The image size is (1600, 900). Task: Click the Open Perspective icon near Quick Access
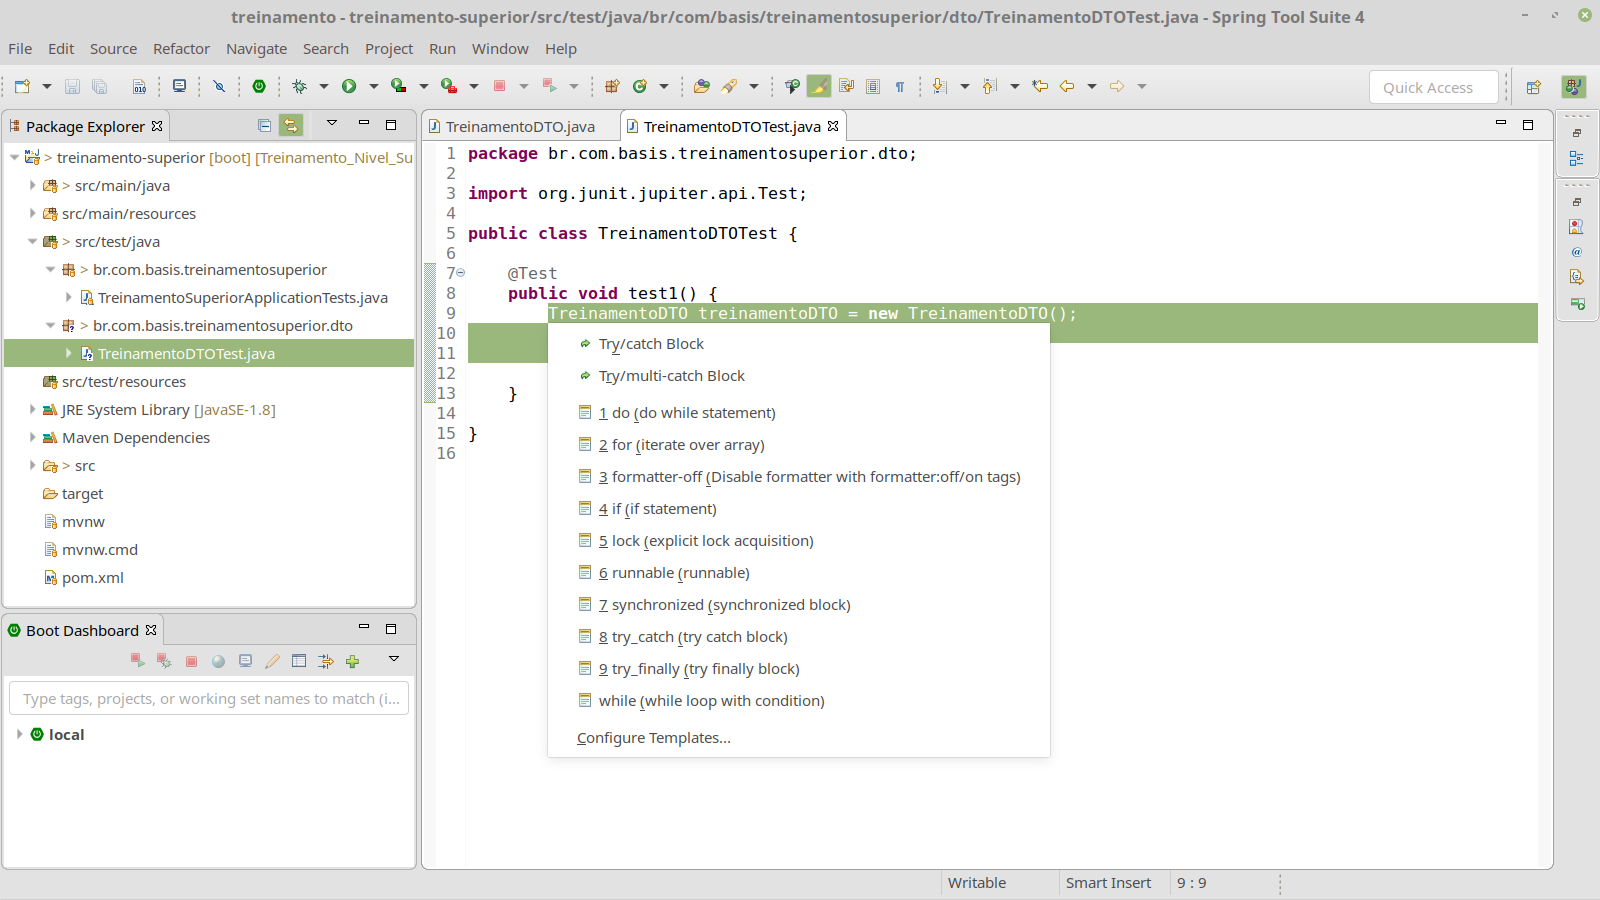point(1533,87)
